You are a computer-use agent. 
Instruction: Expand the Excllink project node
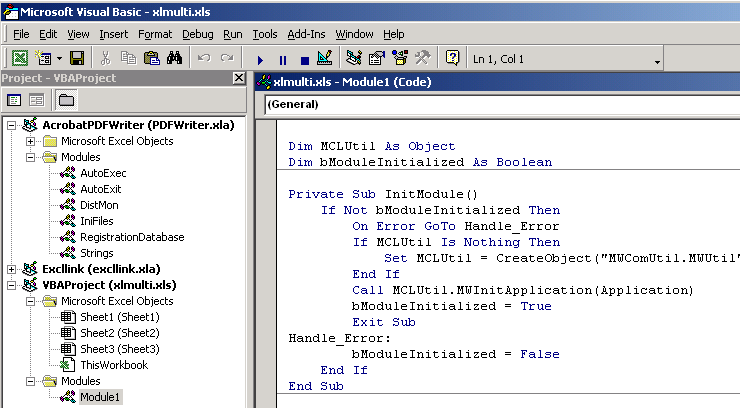click(x=11, y=269)
